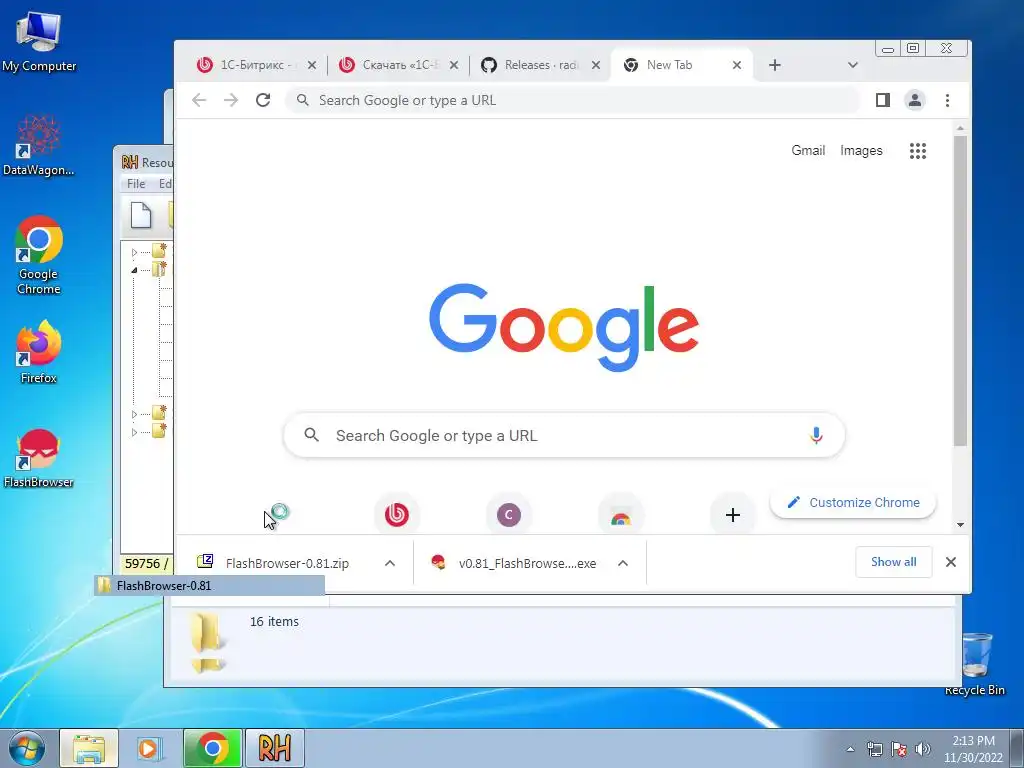Add a new shortcut tile
Screen dimensions: 1024x768
[x=733, y=515]
